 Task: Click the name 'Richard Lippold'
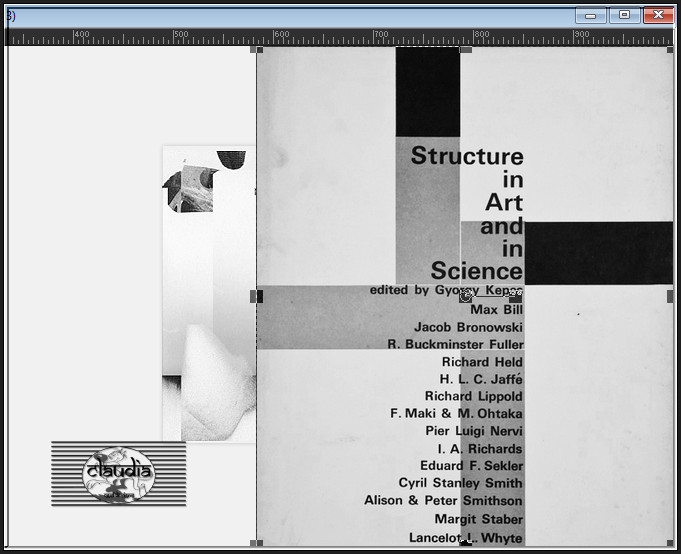(473, 396)
